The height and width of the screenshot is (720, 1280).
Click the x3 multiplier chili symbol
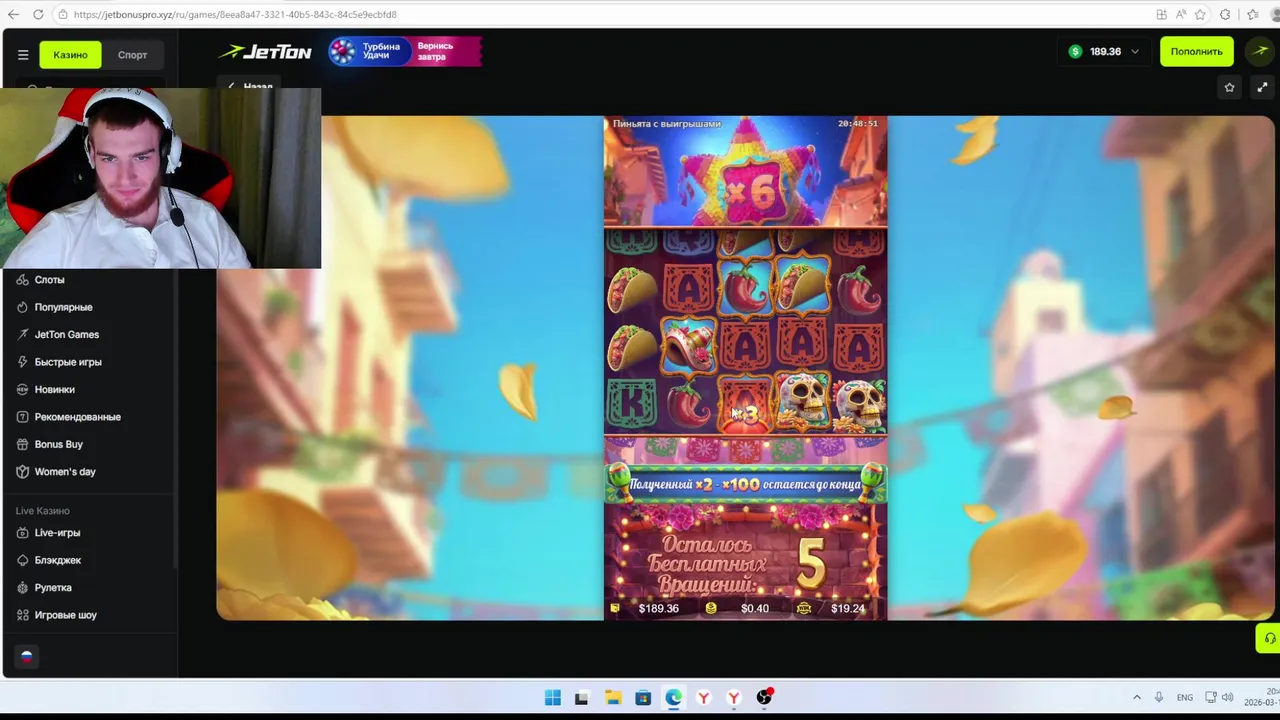click(x=745, y=405)
